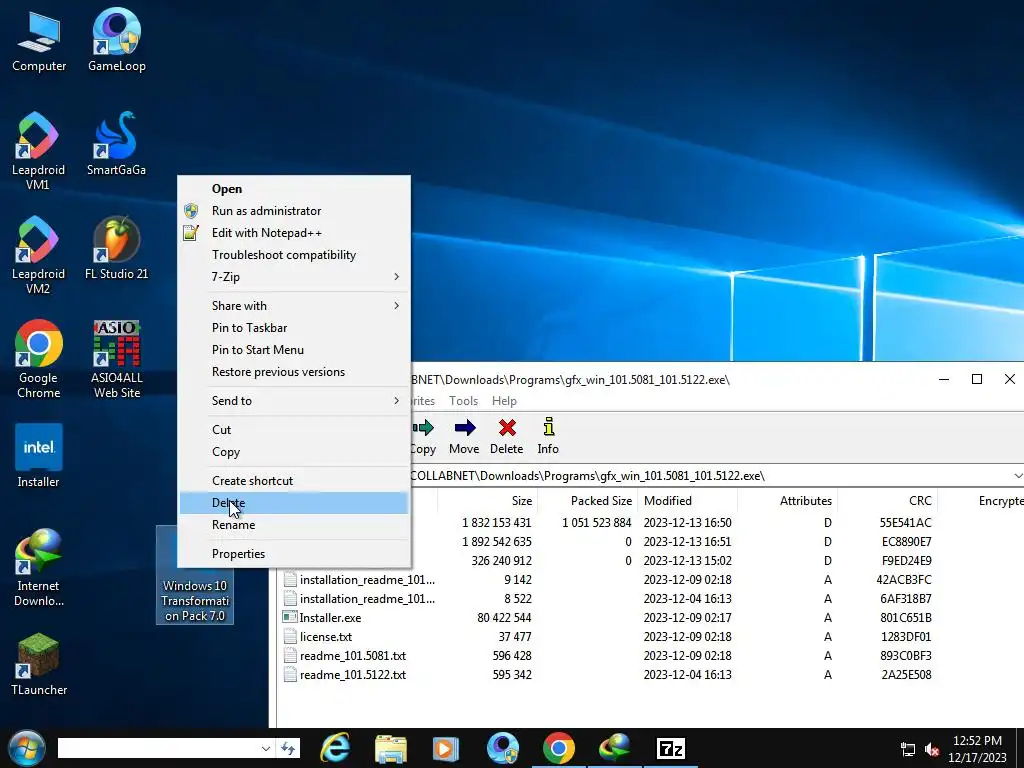Choose Edit with Notepad++
The image size is (1024, 768).
294,233
